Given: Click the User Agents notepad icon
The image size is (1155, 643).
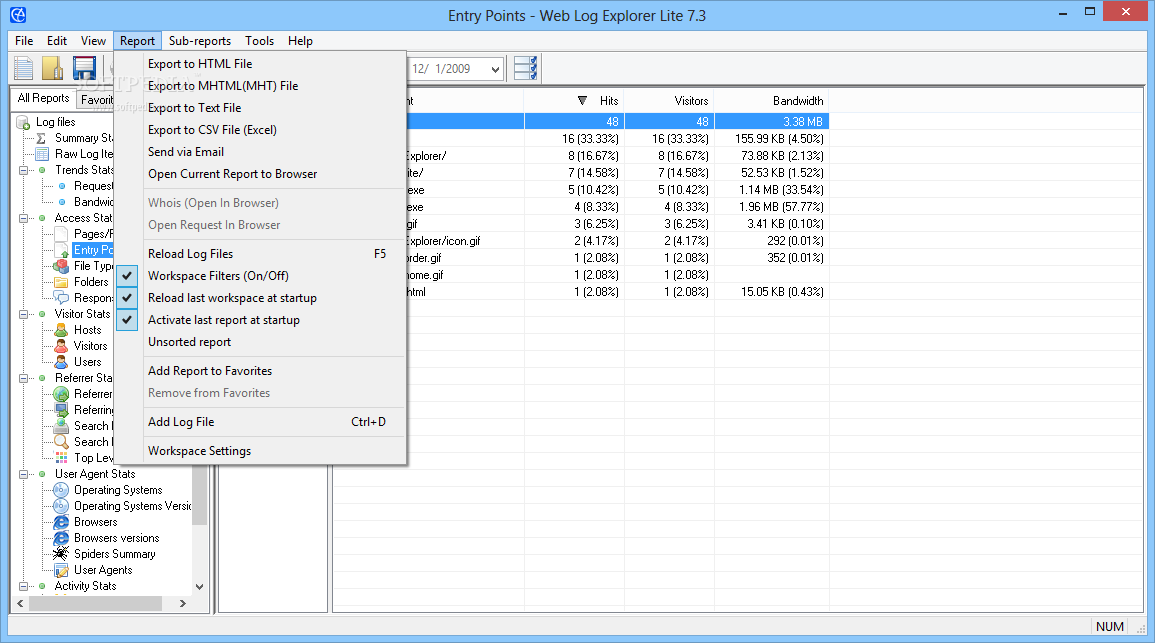Looking at the screenshot, I should (x=61, y=570).
